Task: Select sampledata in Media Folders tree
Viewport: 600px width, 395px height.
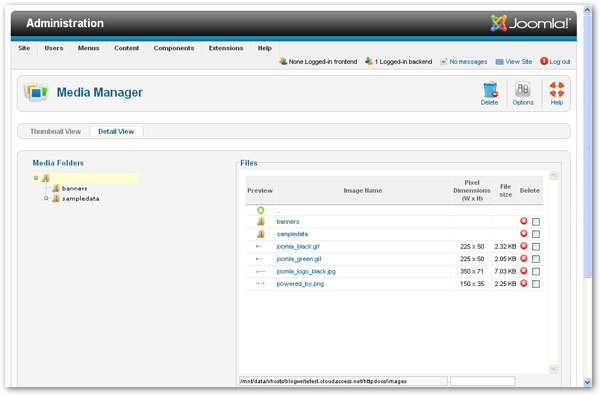Action: click(81, 199)
